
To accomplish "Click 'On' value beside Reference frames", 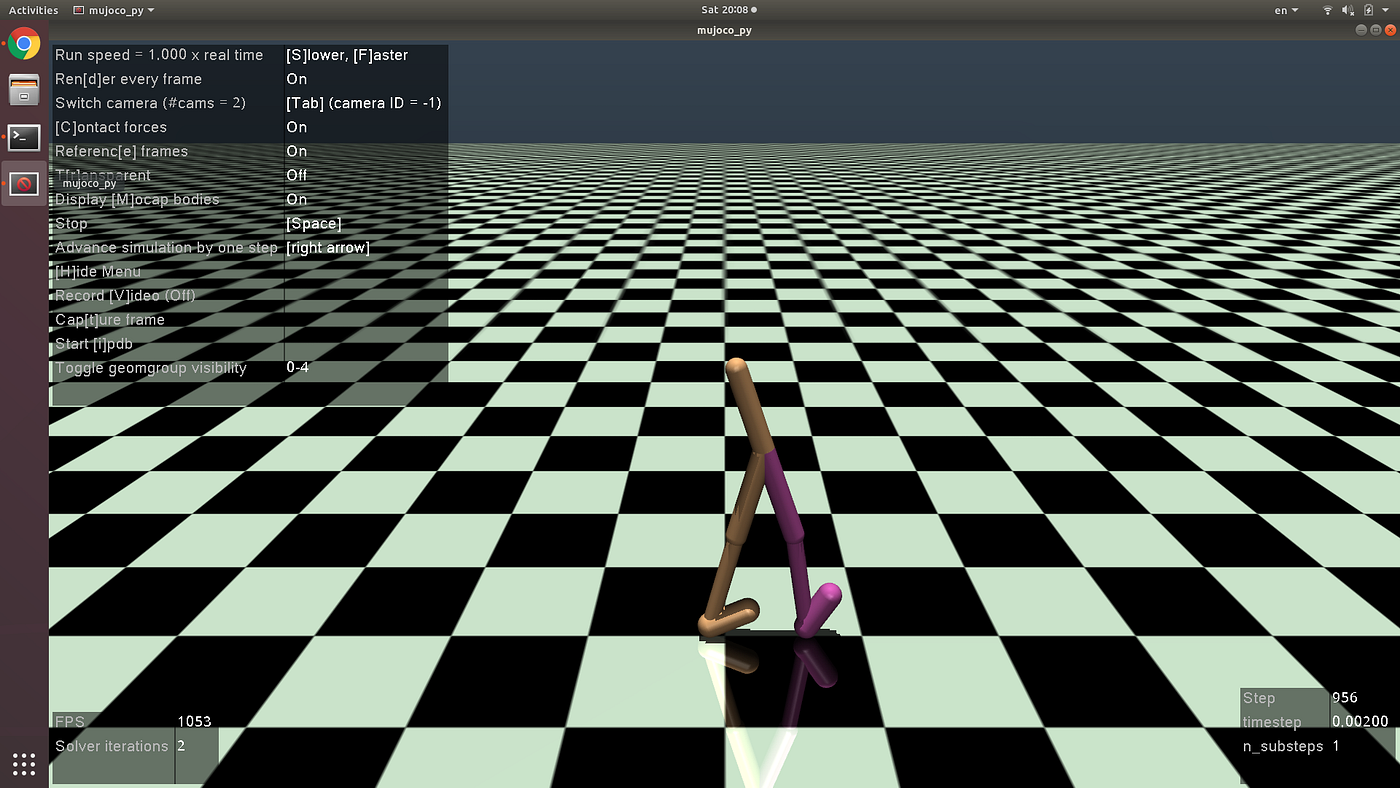I will tap(296, 151).
